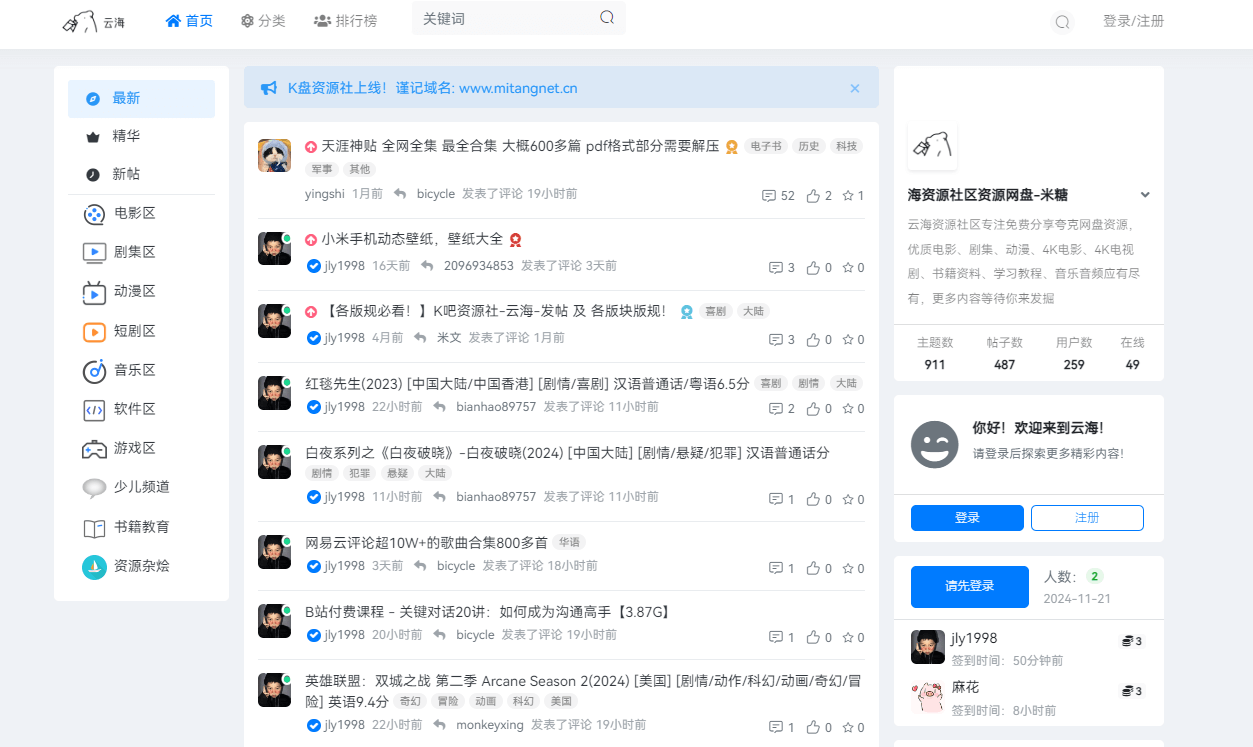This screenshot has height=747, width=1253.
Task: Select the 音乐区 sidebar icon
Action: 93,370
